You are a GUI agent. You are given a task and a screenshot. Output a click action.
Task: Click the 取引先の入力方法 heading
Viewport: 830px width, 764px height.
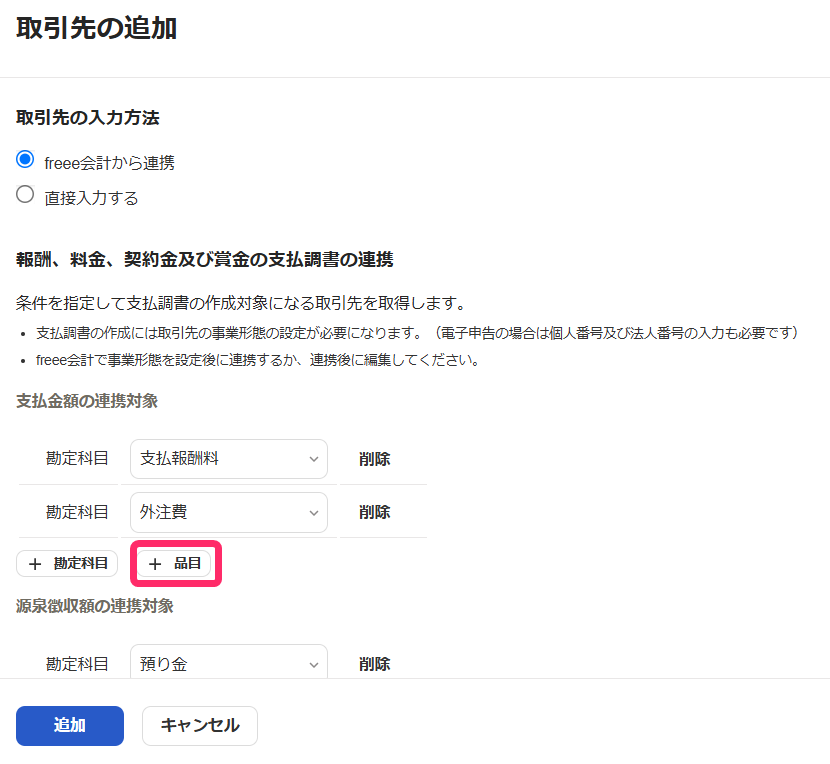tap(87, 118)
